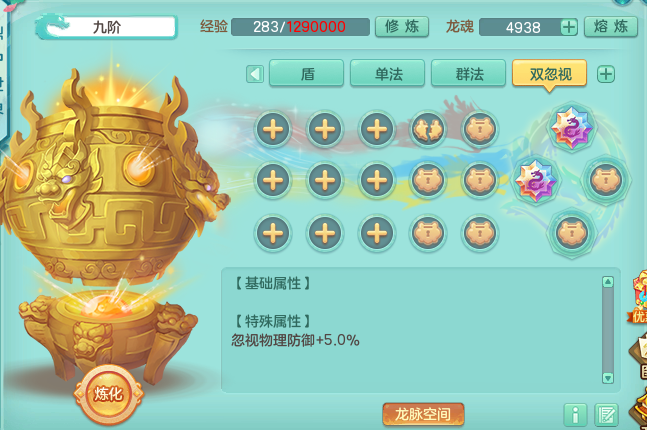This screenshot has height=430, width=647.
Task: Click the plus icon next to the 龙魂 4938 value
Action: [569, 27]
